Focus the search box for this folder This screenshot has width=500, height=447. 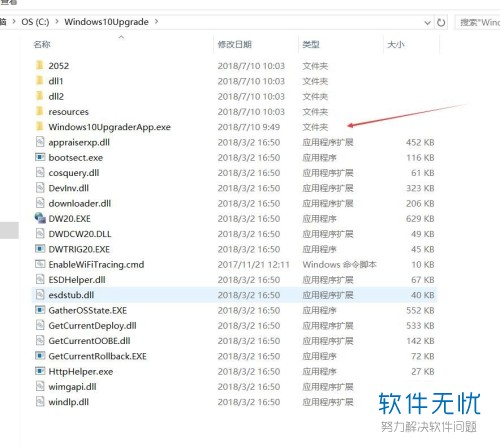coord(478,22)
